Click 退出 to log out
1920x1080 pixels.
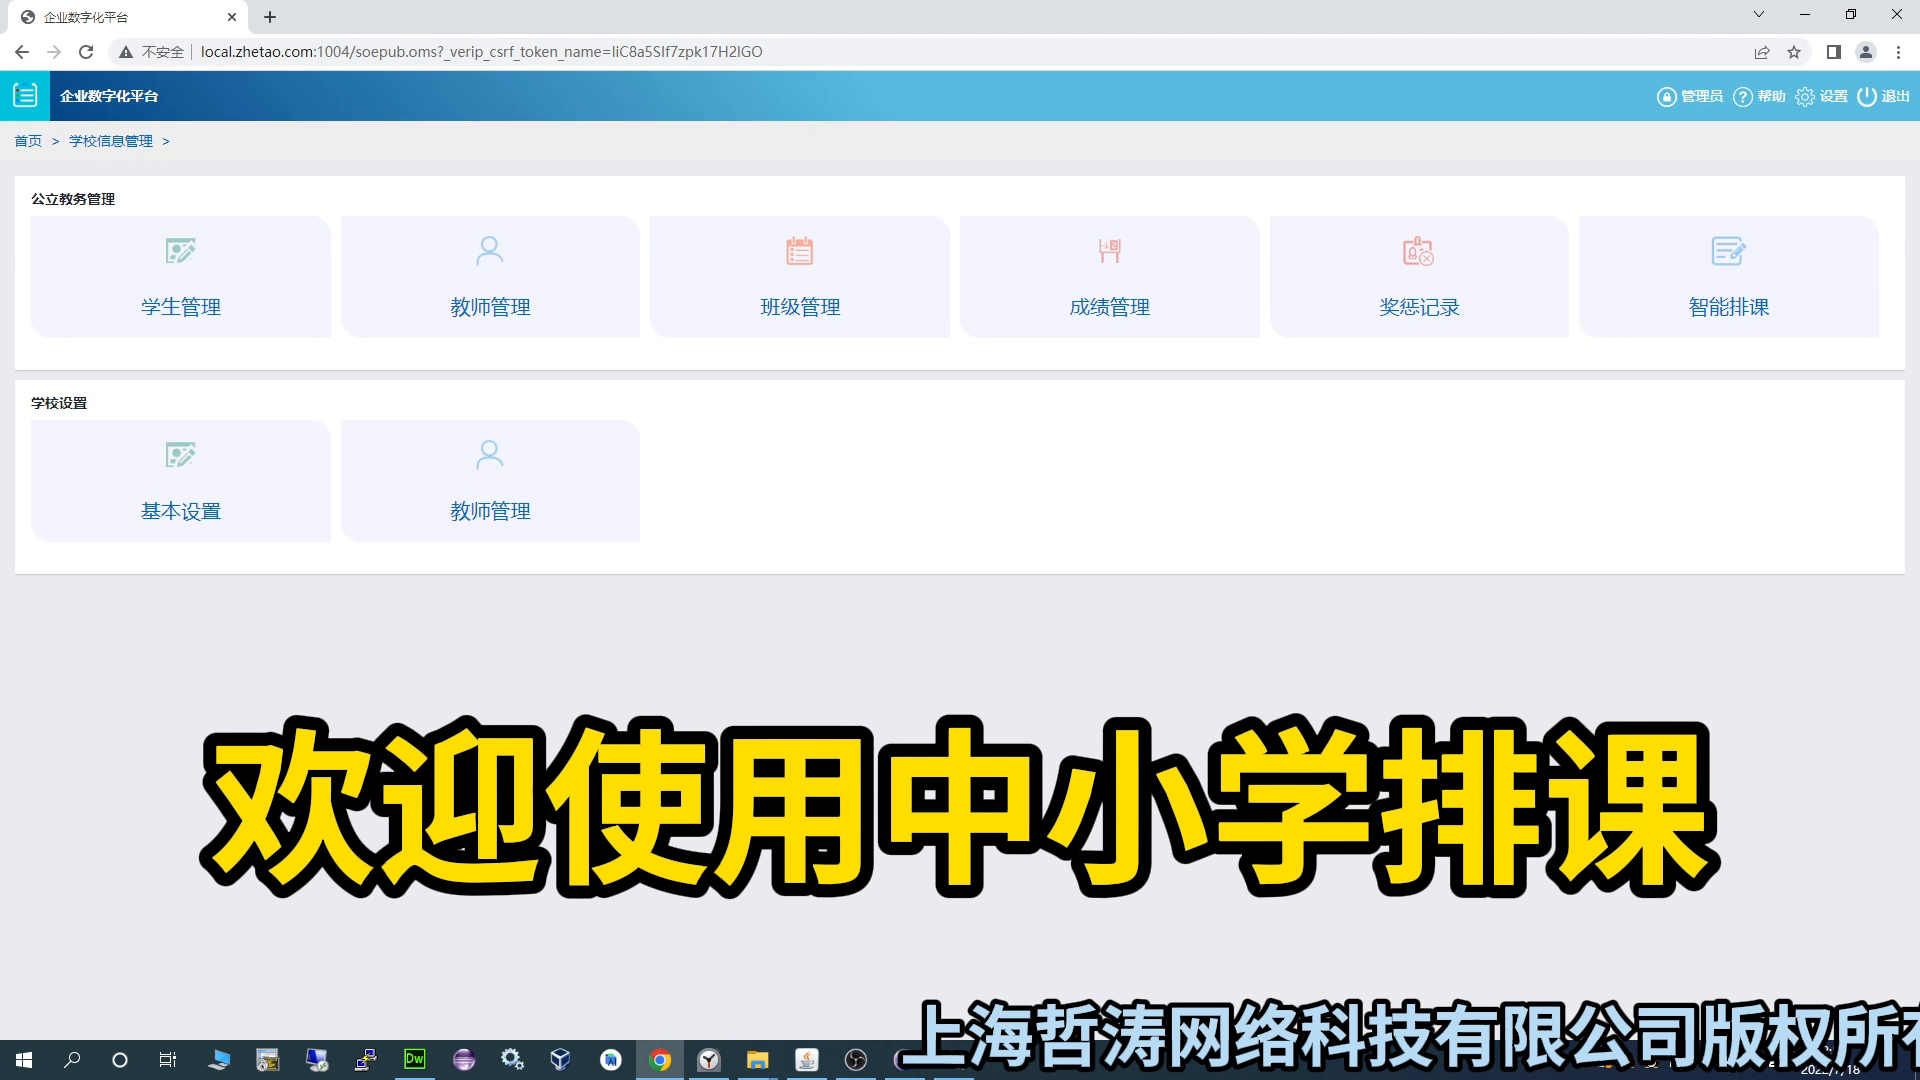click(x=1884, y=96)
